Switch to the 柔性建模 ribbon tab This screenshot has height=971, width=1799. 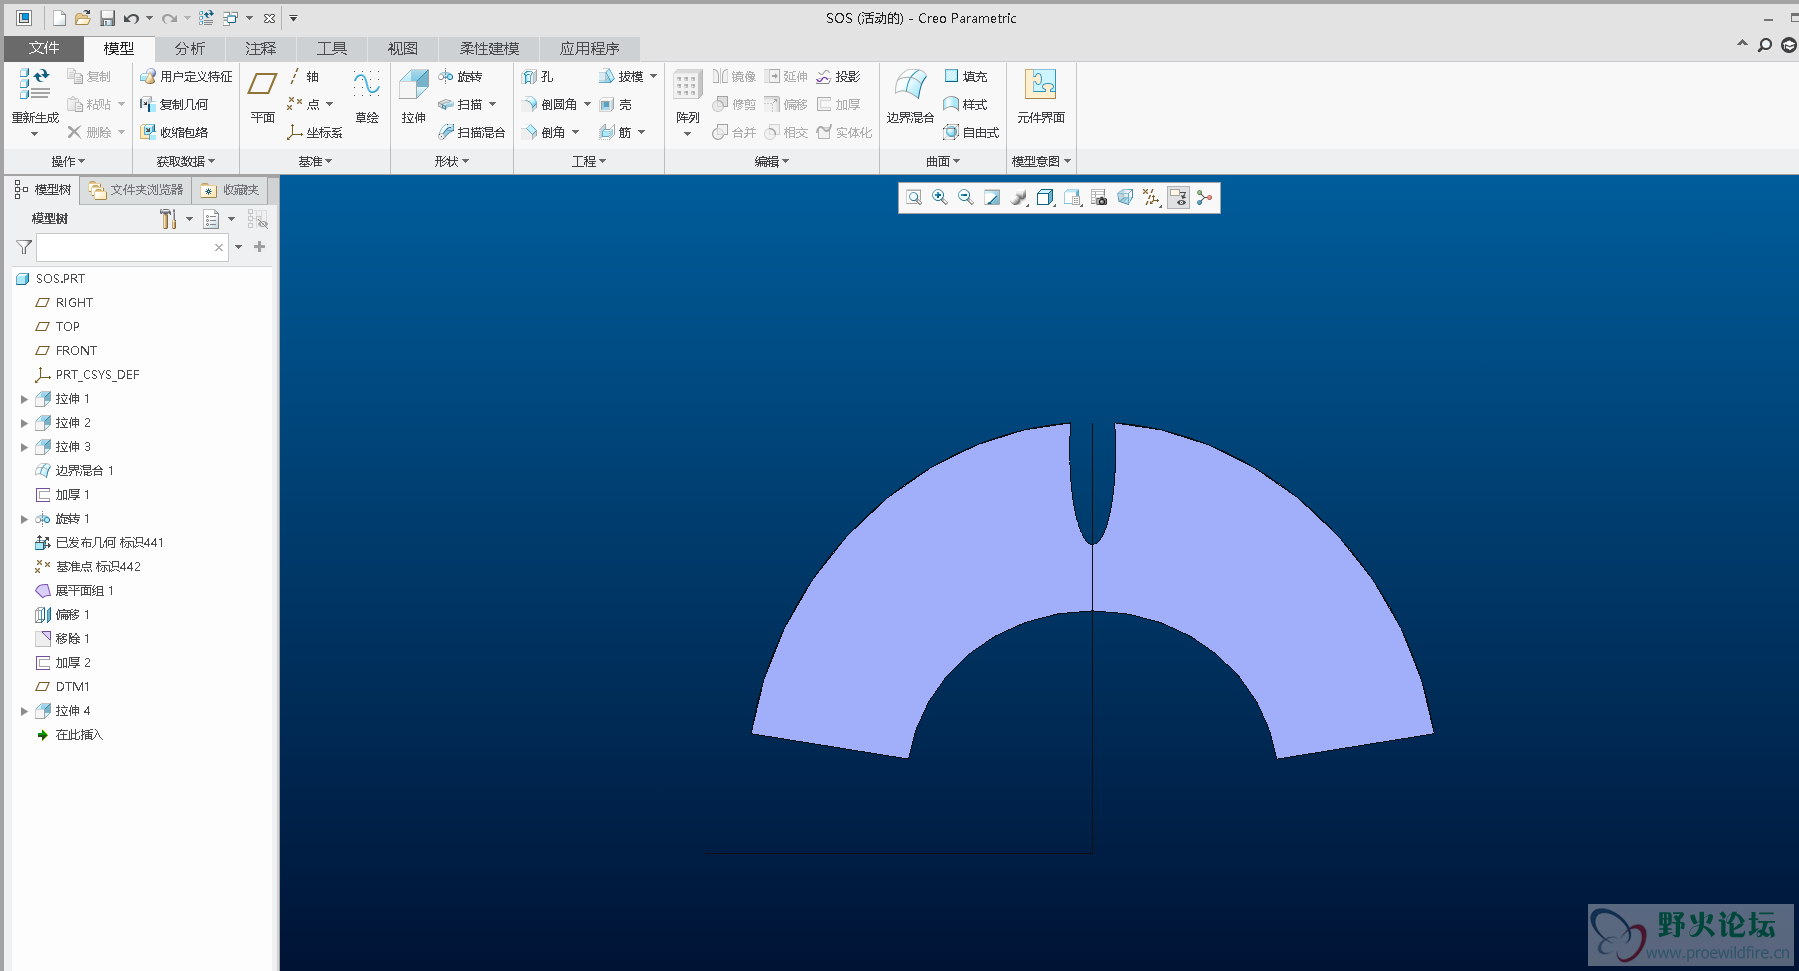[x=489, y=48]
